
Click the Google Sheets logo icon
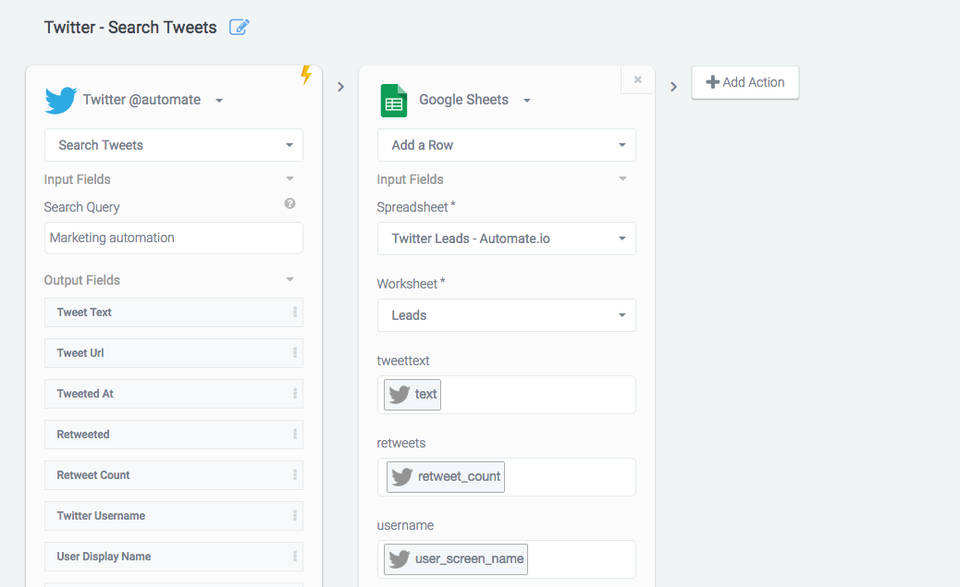coord(394,100)
